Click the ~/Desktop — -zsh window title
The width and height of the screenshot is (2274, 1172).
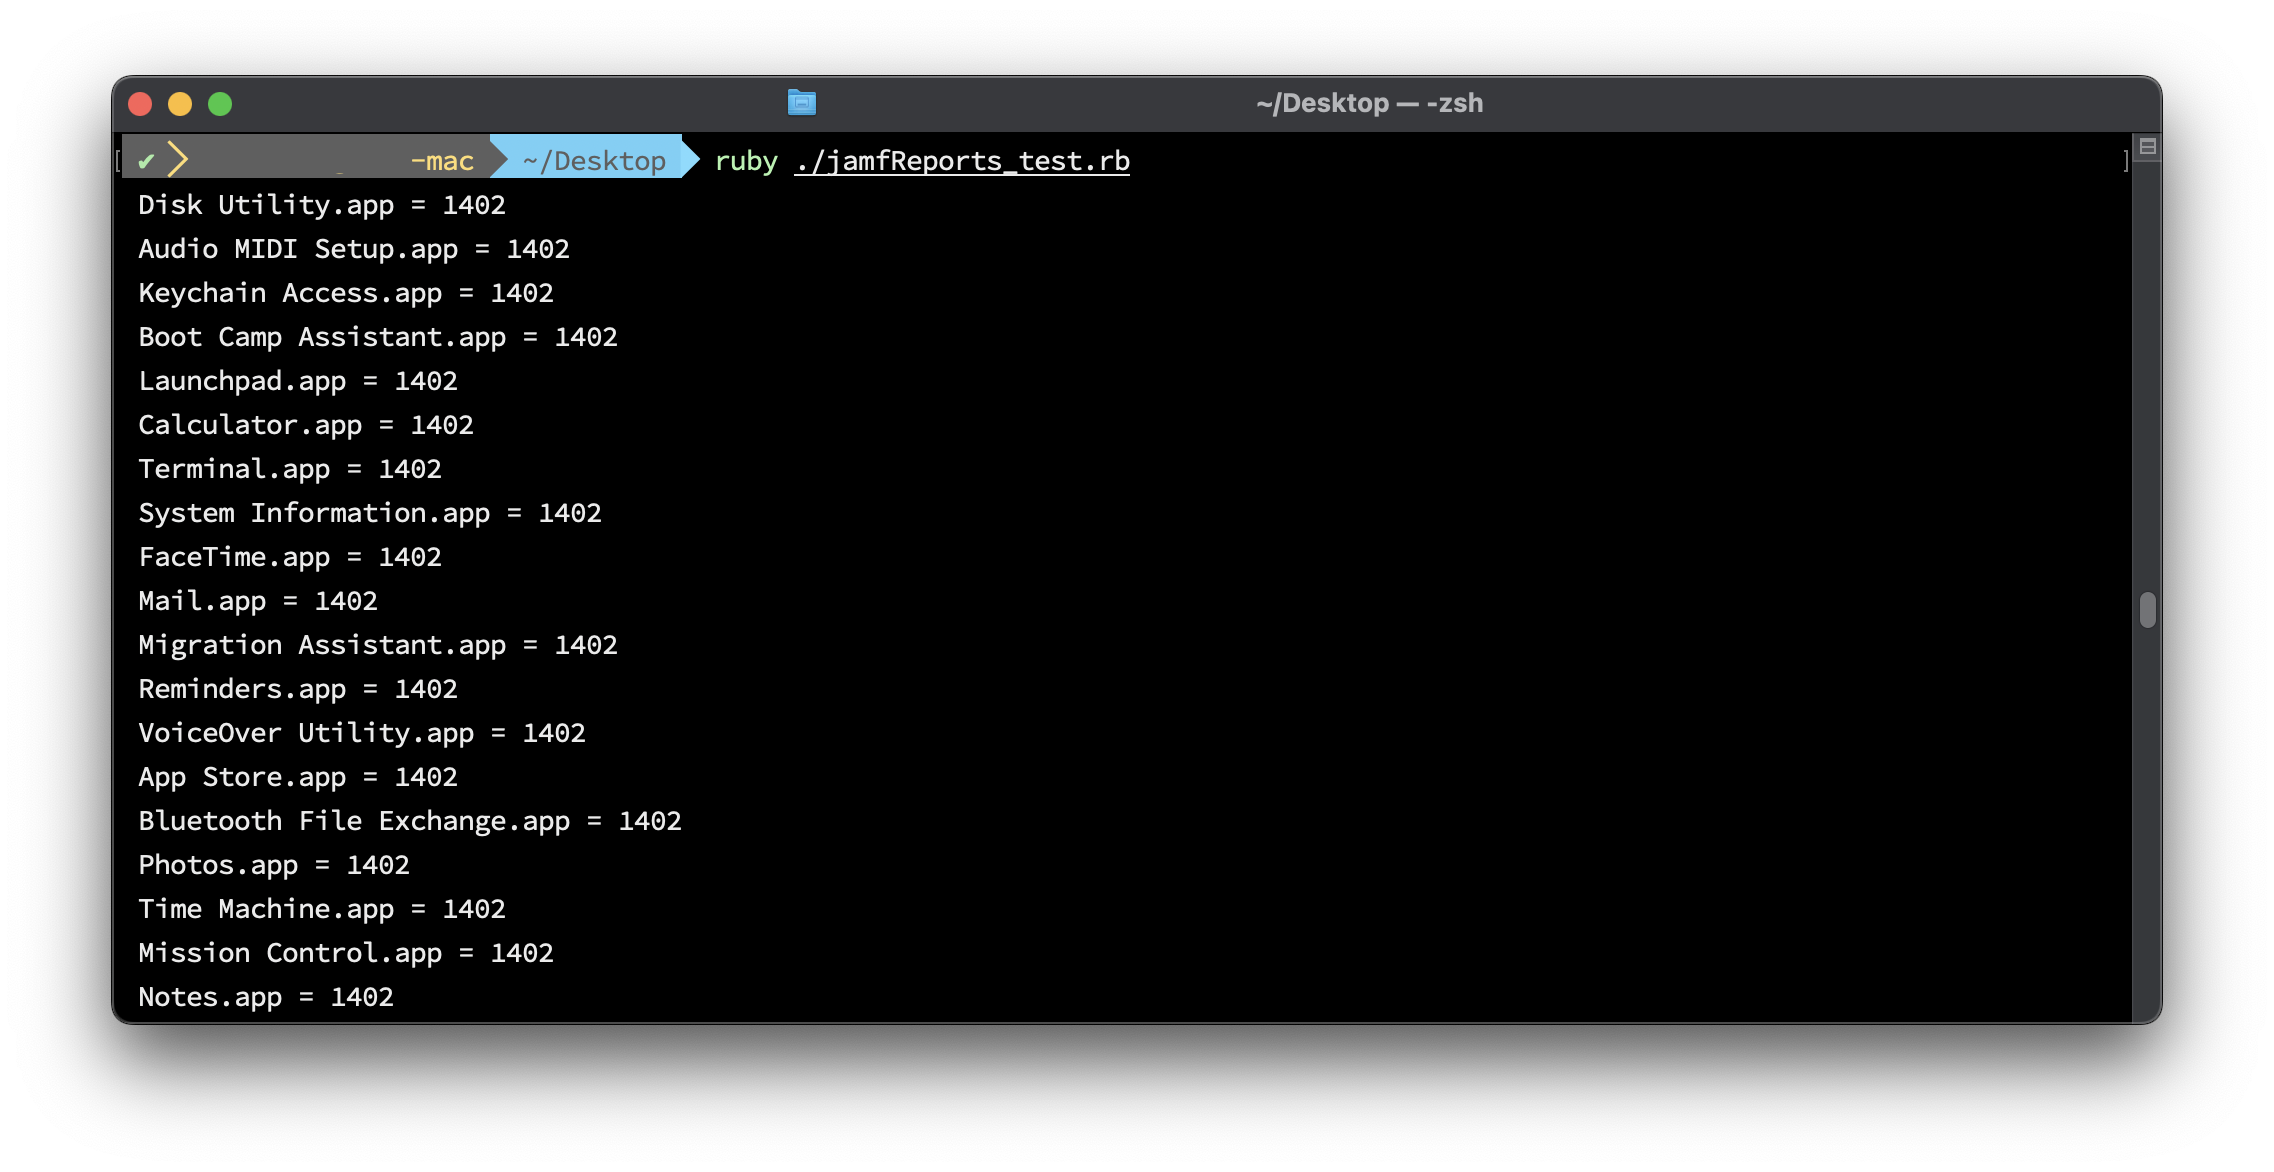pos(1368,103)
